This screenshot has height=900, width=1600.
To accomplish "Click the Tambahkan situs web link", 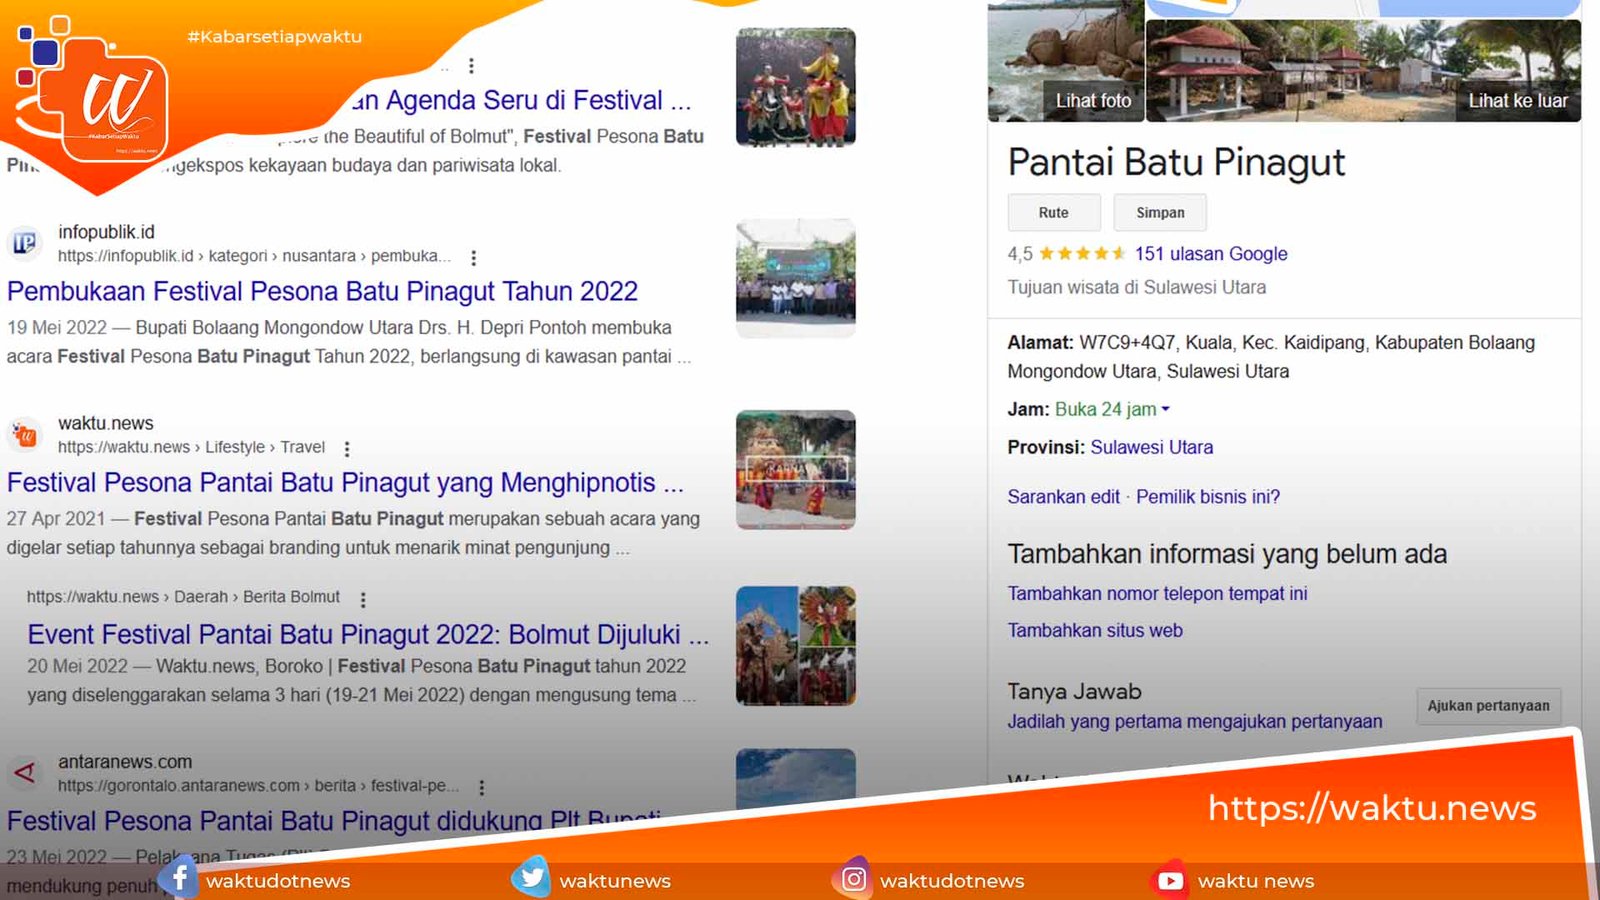I will coord(1095,631).
